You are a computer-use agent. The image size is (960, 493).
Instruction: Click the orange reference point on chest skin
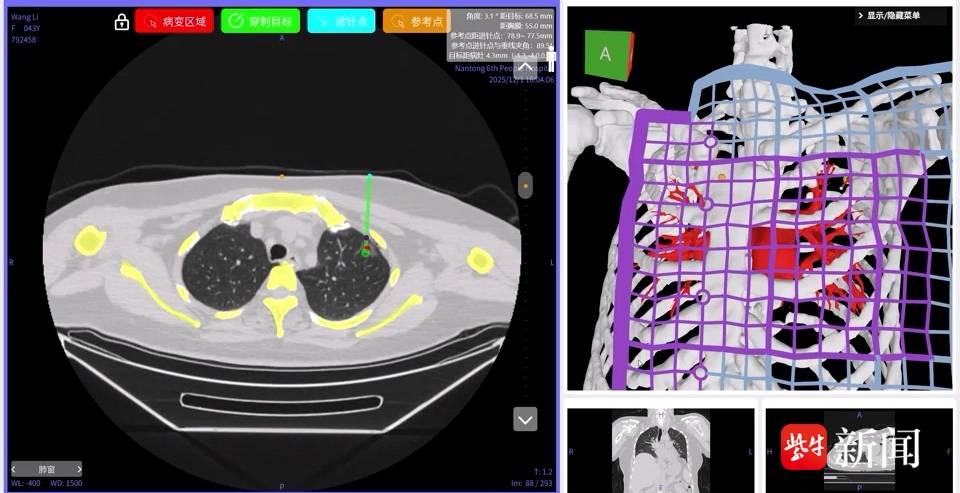(282, 177)
